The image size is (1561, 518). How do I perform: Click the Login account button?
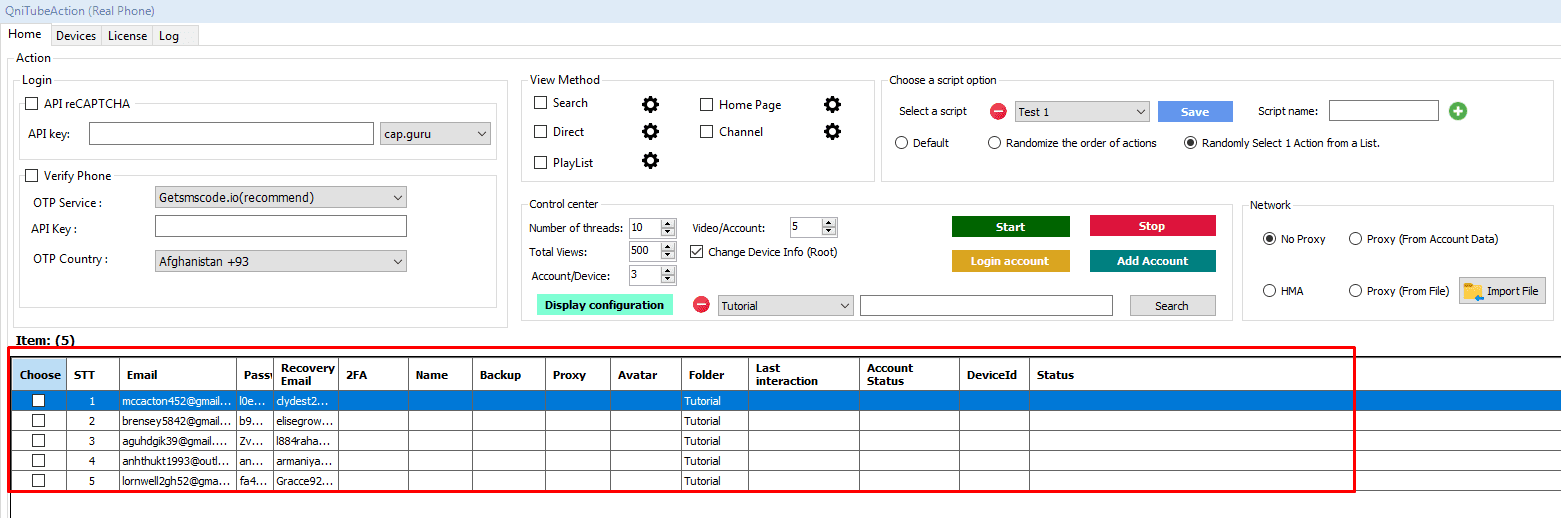click(1010, 261)
